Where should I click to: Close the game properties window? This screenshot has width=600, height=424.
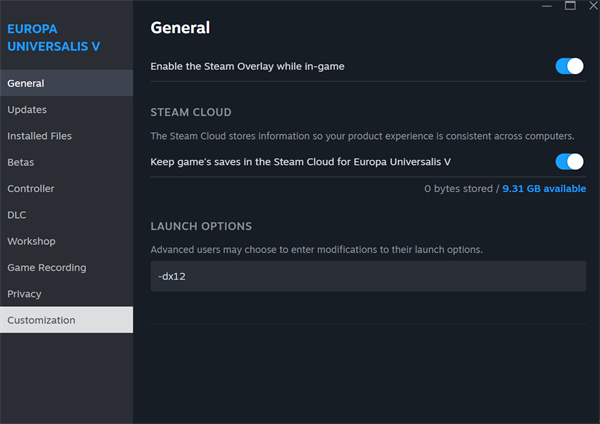click(x=590, y=5)
